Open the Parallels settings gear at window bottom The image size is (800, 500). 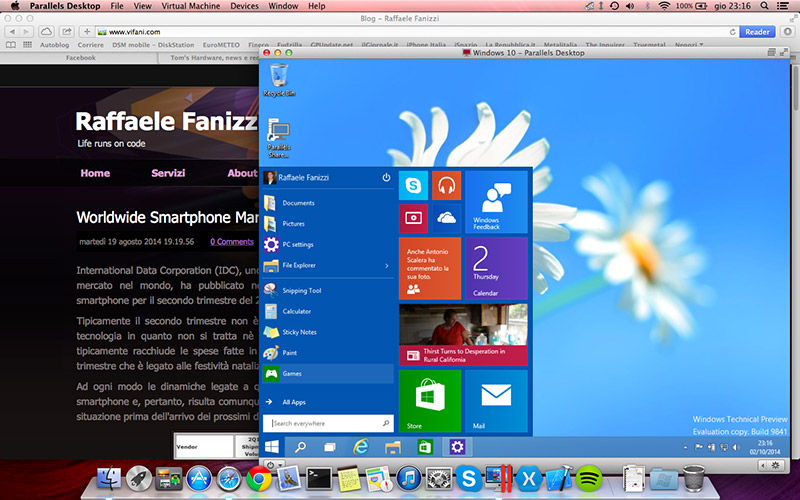click(776, 465)
